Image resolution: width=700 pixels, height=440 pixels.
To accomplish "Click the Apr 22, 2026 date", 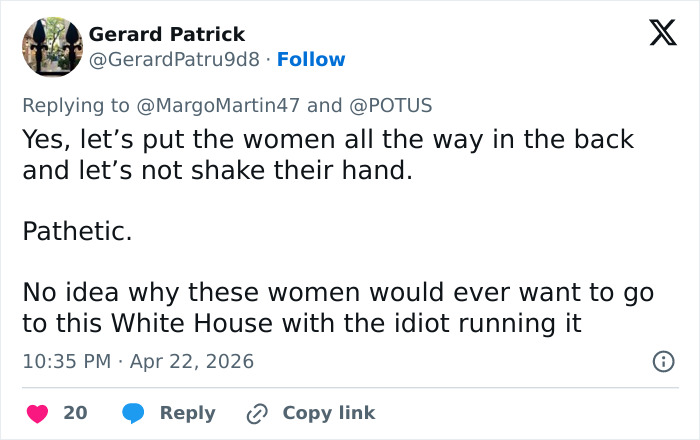I will point(191,361).
